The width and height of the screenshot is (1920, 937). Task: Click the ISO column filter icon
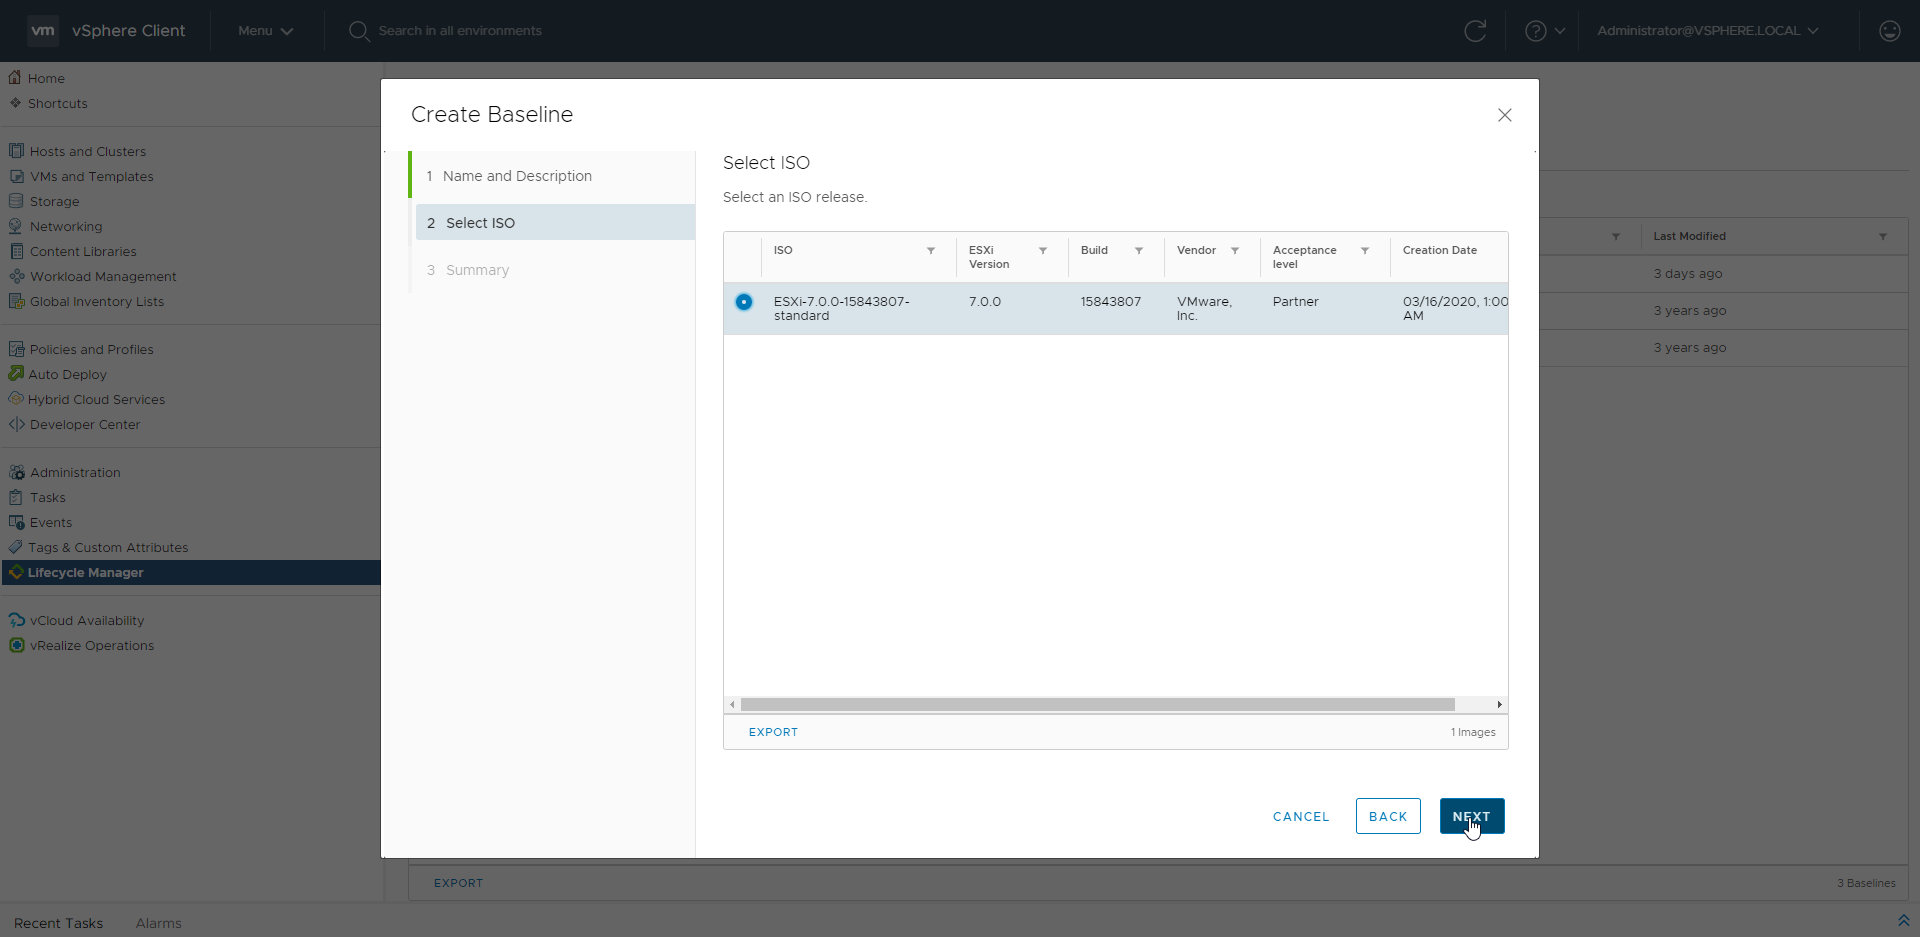pos(930,251)
